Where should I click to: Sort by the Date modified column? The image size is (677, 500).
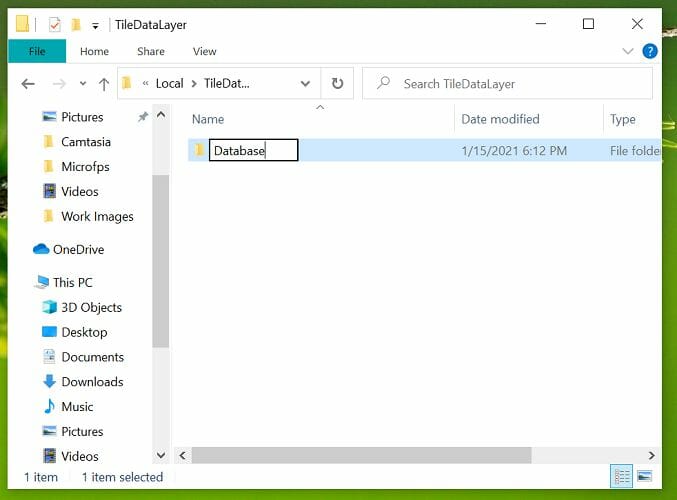(500, 119)
